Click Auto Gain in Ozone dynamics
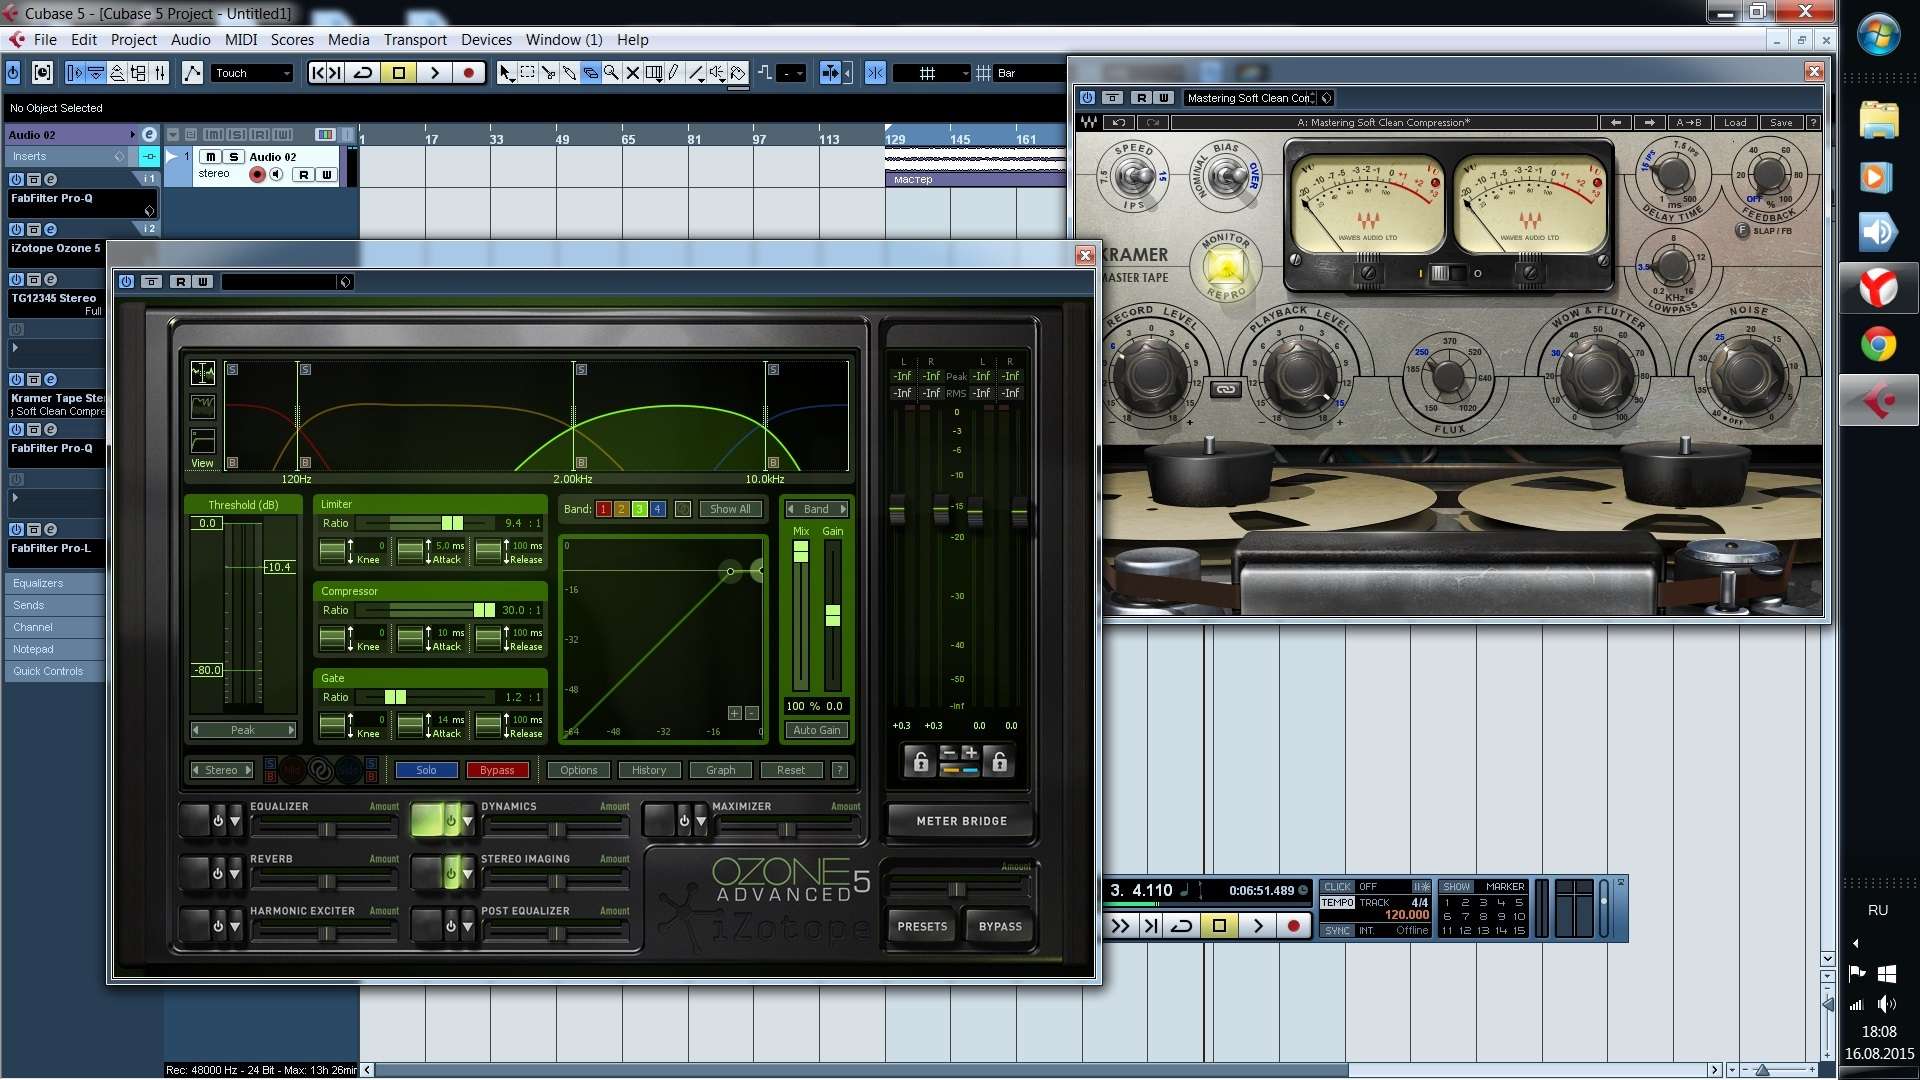The image size is (1920, 1080). point(816,730)
